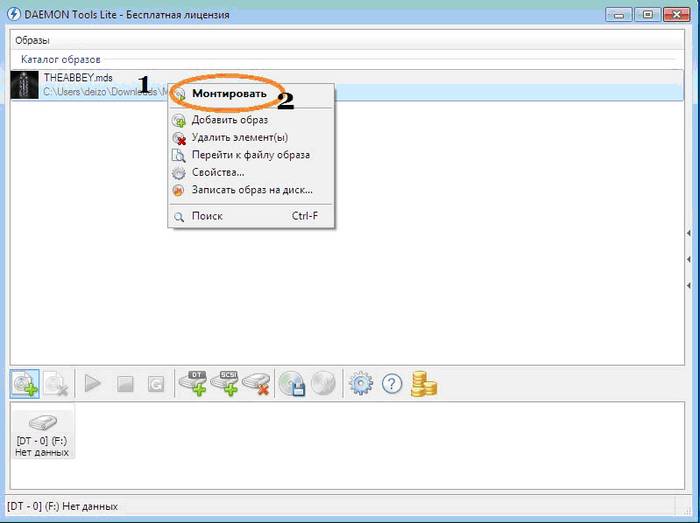Click the Каталог образов group label

[x=61, y=59]
